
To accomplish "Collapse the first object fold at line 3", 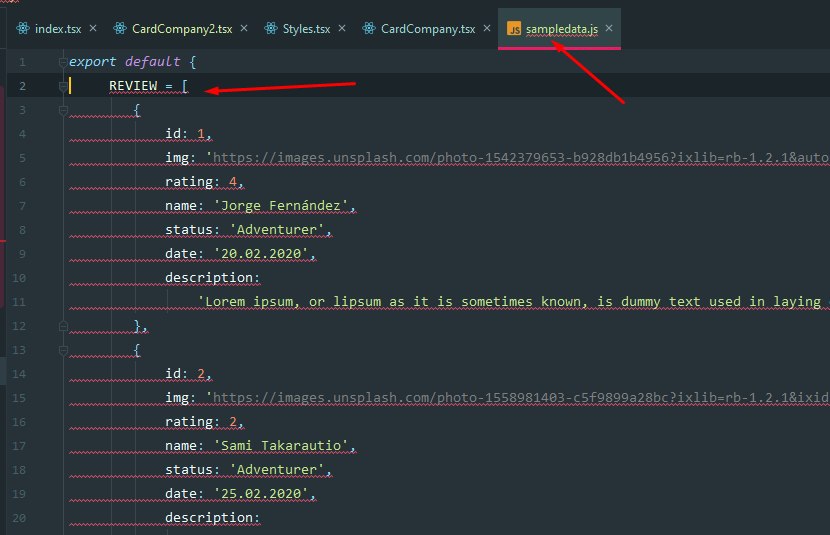I will coord(63,110).
